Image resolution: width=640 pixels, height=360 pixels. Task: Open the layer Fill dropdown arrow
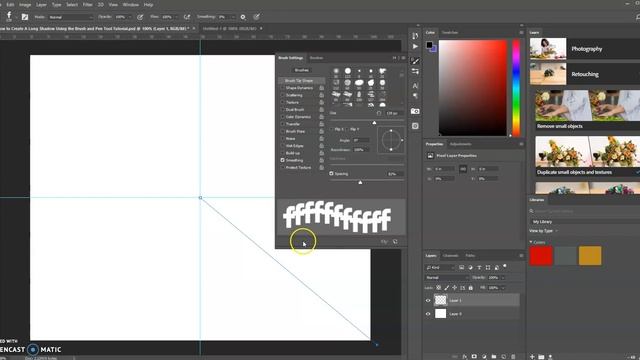(503, 288)
